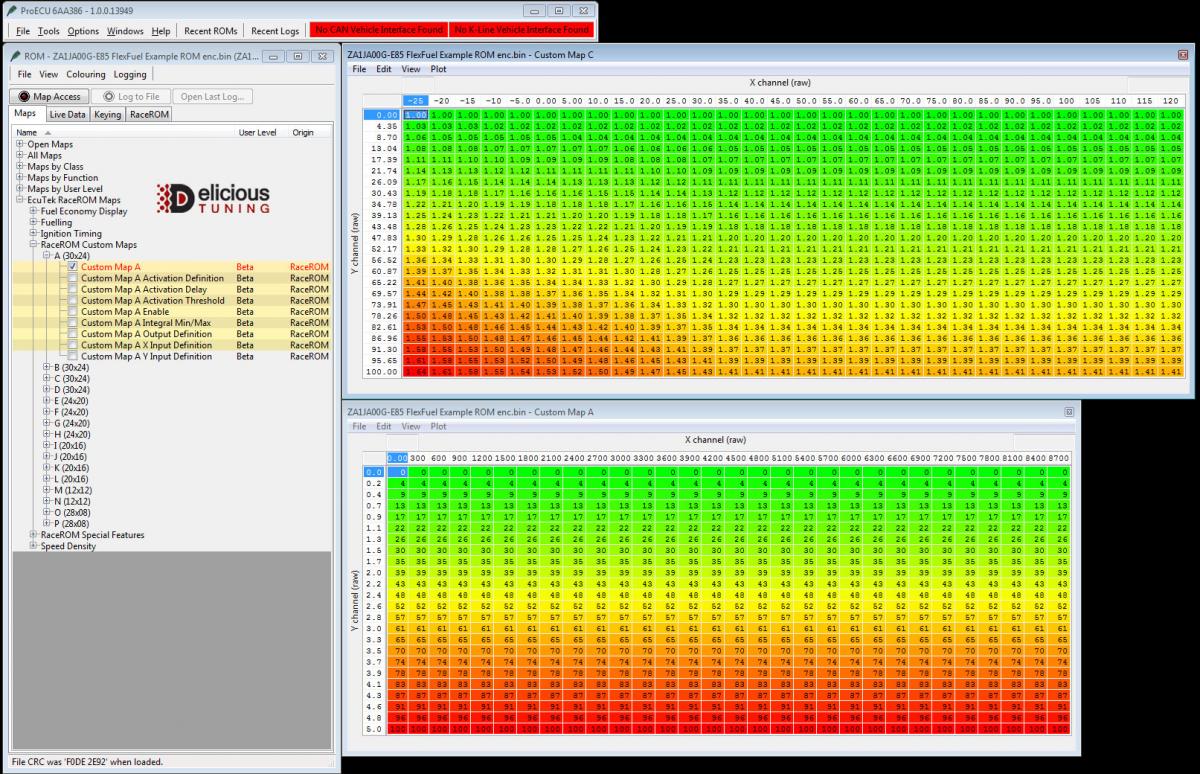Open the Plot menu in Custom Map C

point(438,70)
